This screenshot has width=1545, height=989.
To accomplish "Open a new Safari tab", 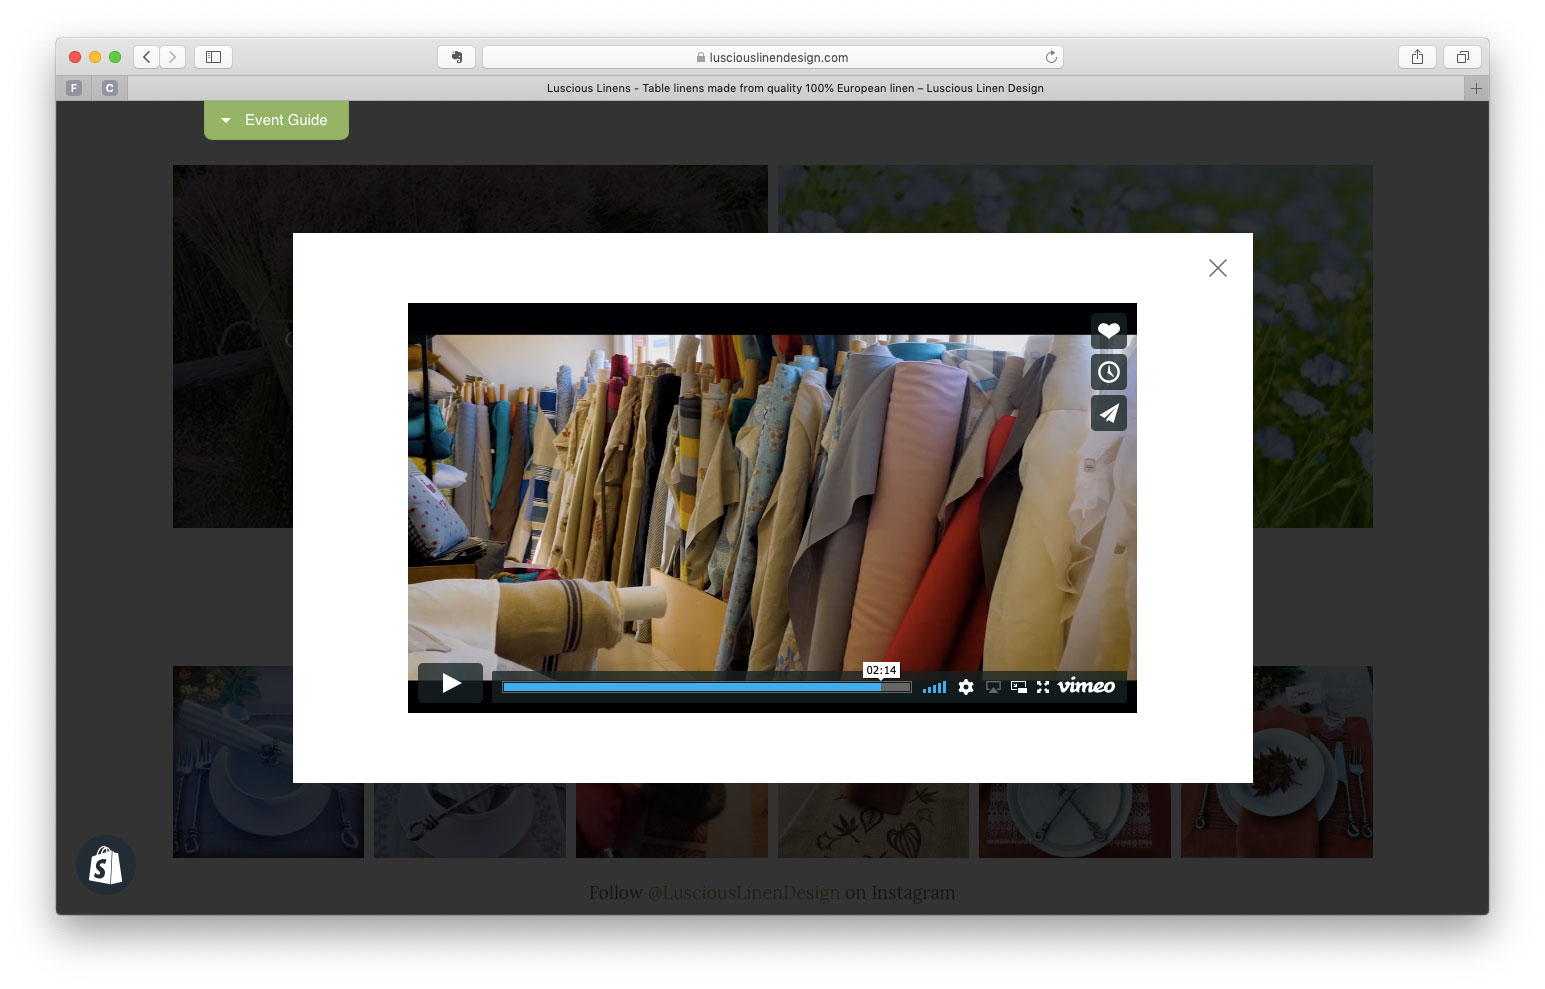I will click(1476, 88).
